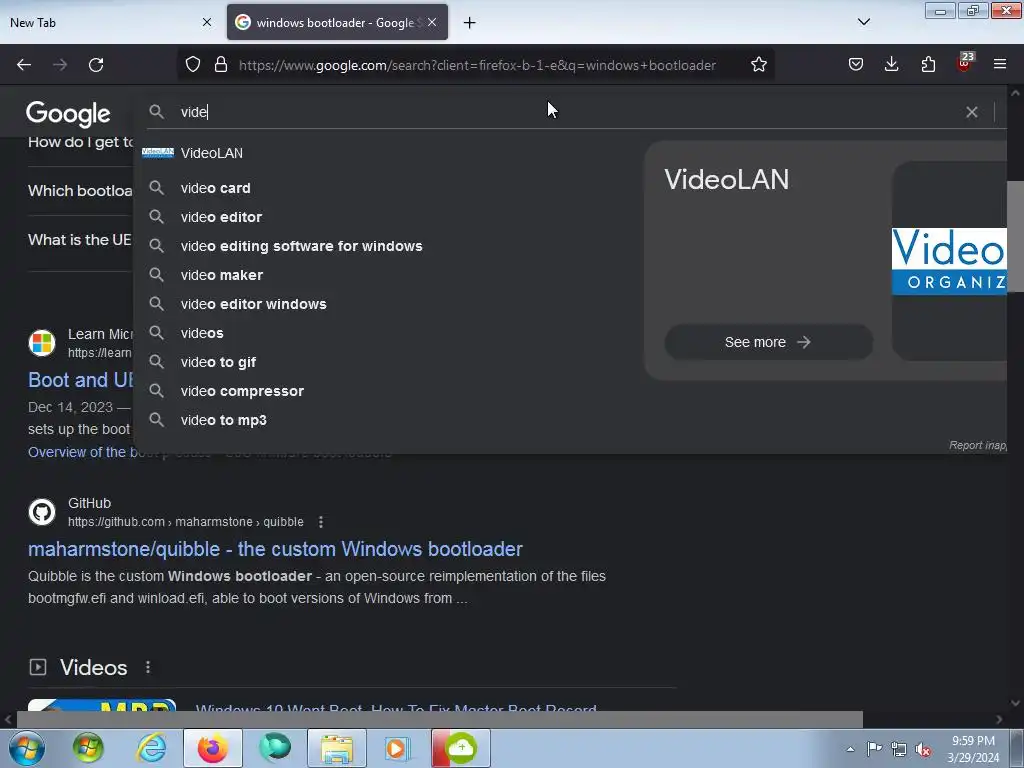Open the Overview of the boot process link

(79, 452)
